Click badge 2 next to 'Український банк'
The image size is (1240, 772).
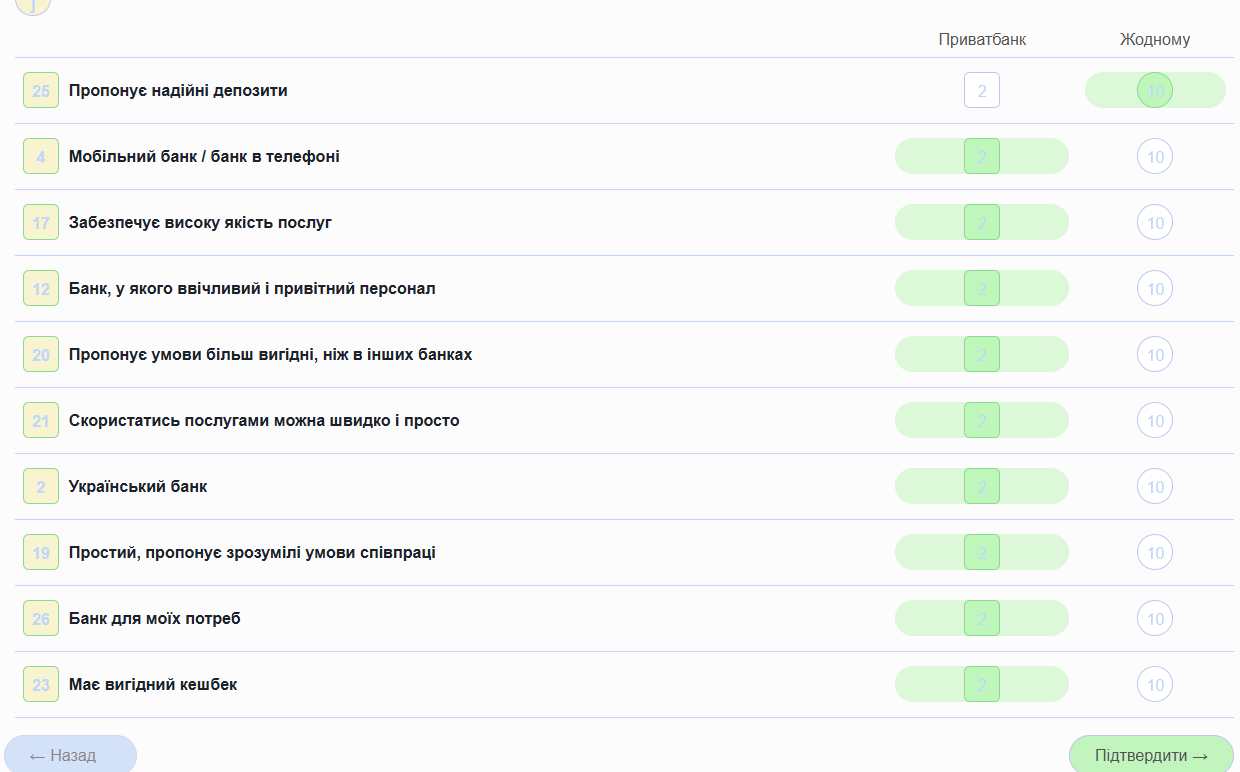[41, 486]
